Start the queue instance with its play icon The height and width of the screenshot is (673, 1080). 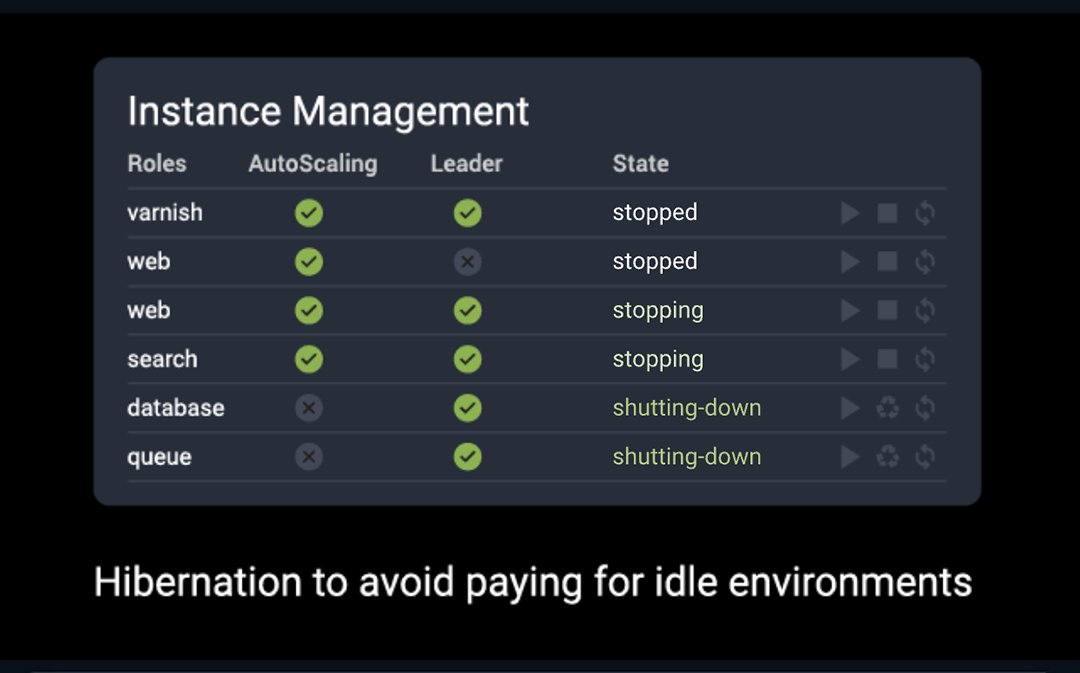(x=851, y=457)
